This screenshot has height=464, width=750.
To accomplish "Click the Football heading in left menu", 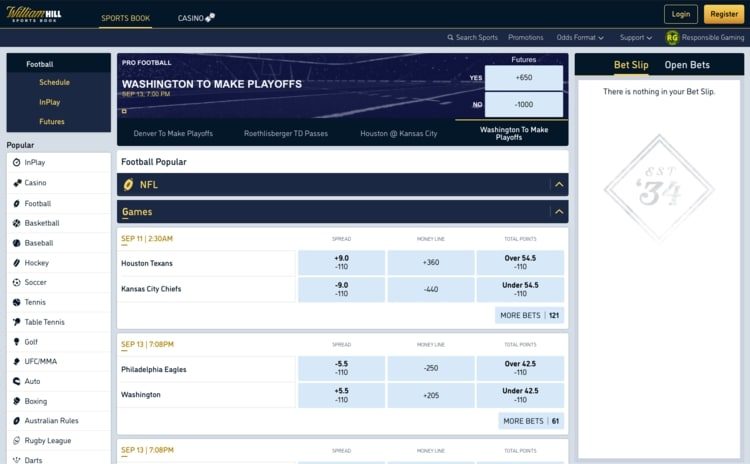I will (x=40, y=64).
